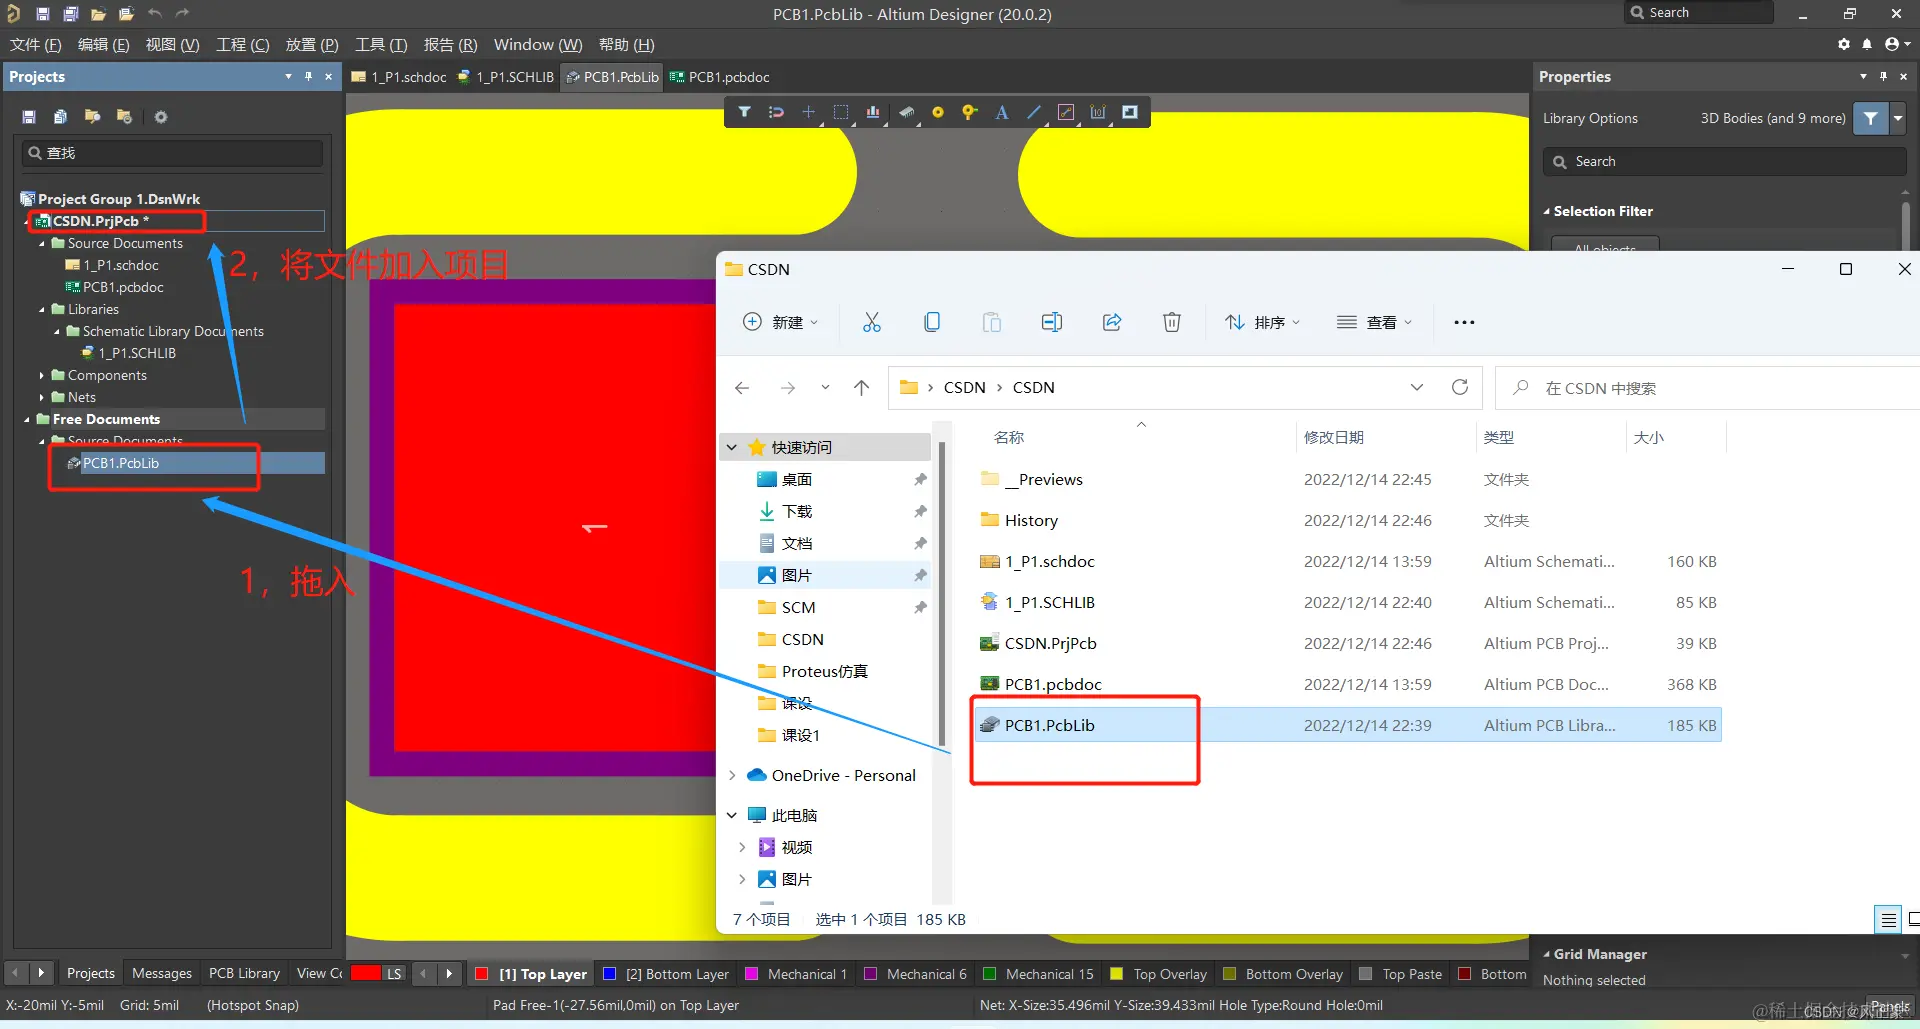Image resolution: width=1920 pixels, height=1029 pixels.
Task: Select the place pad tool
Action: (x=938, y=112)
